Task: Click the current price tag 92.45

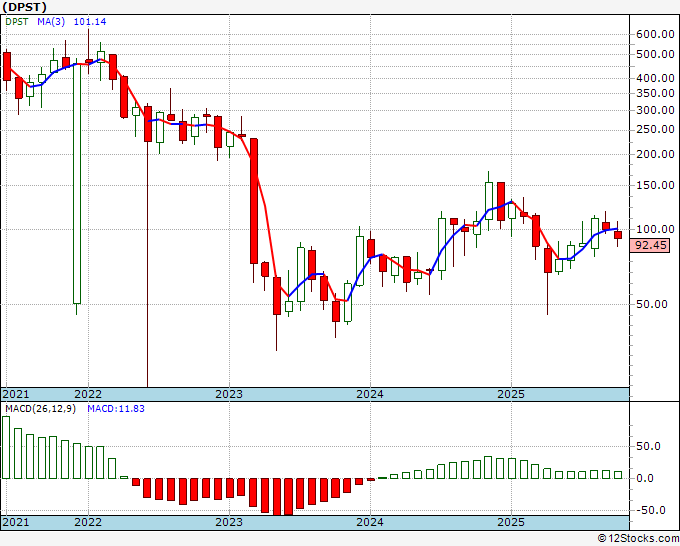Action: (x=651, y=245)
